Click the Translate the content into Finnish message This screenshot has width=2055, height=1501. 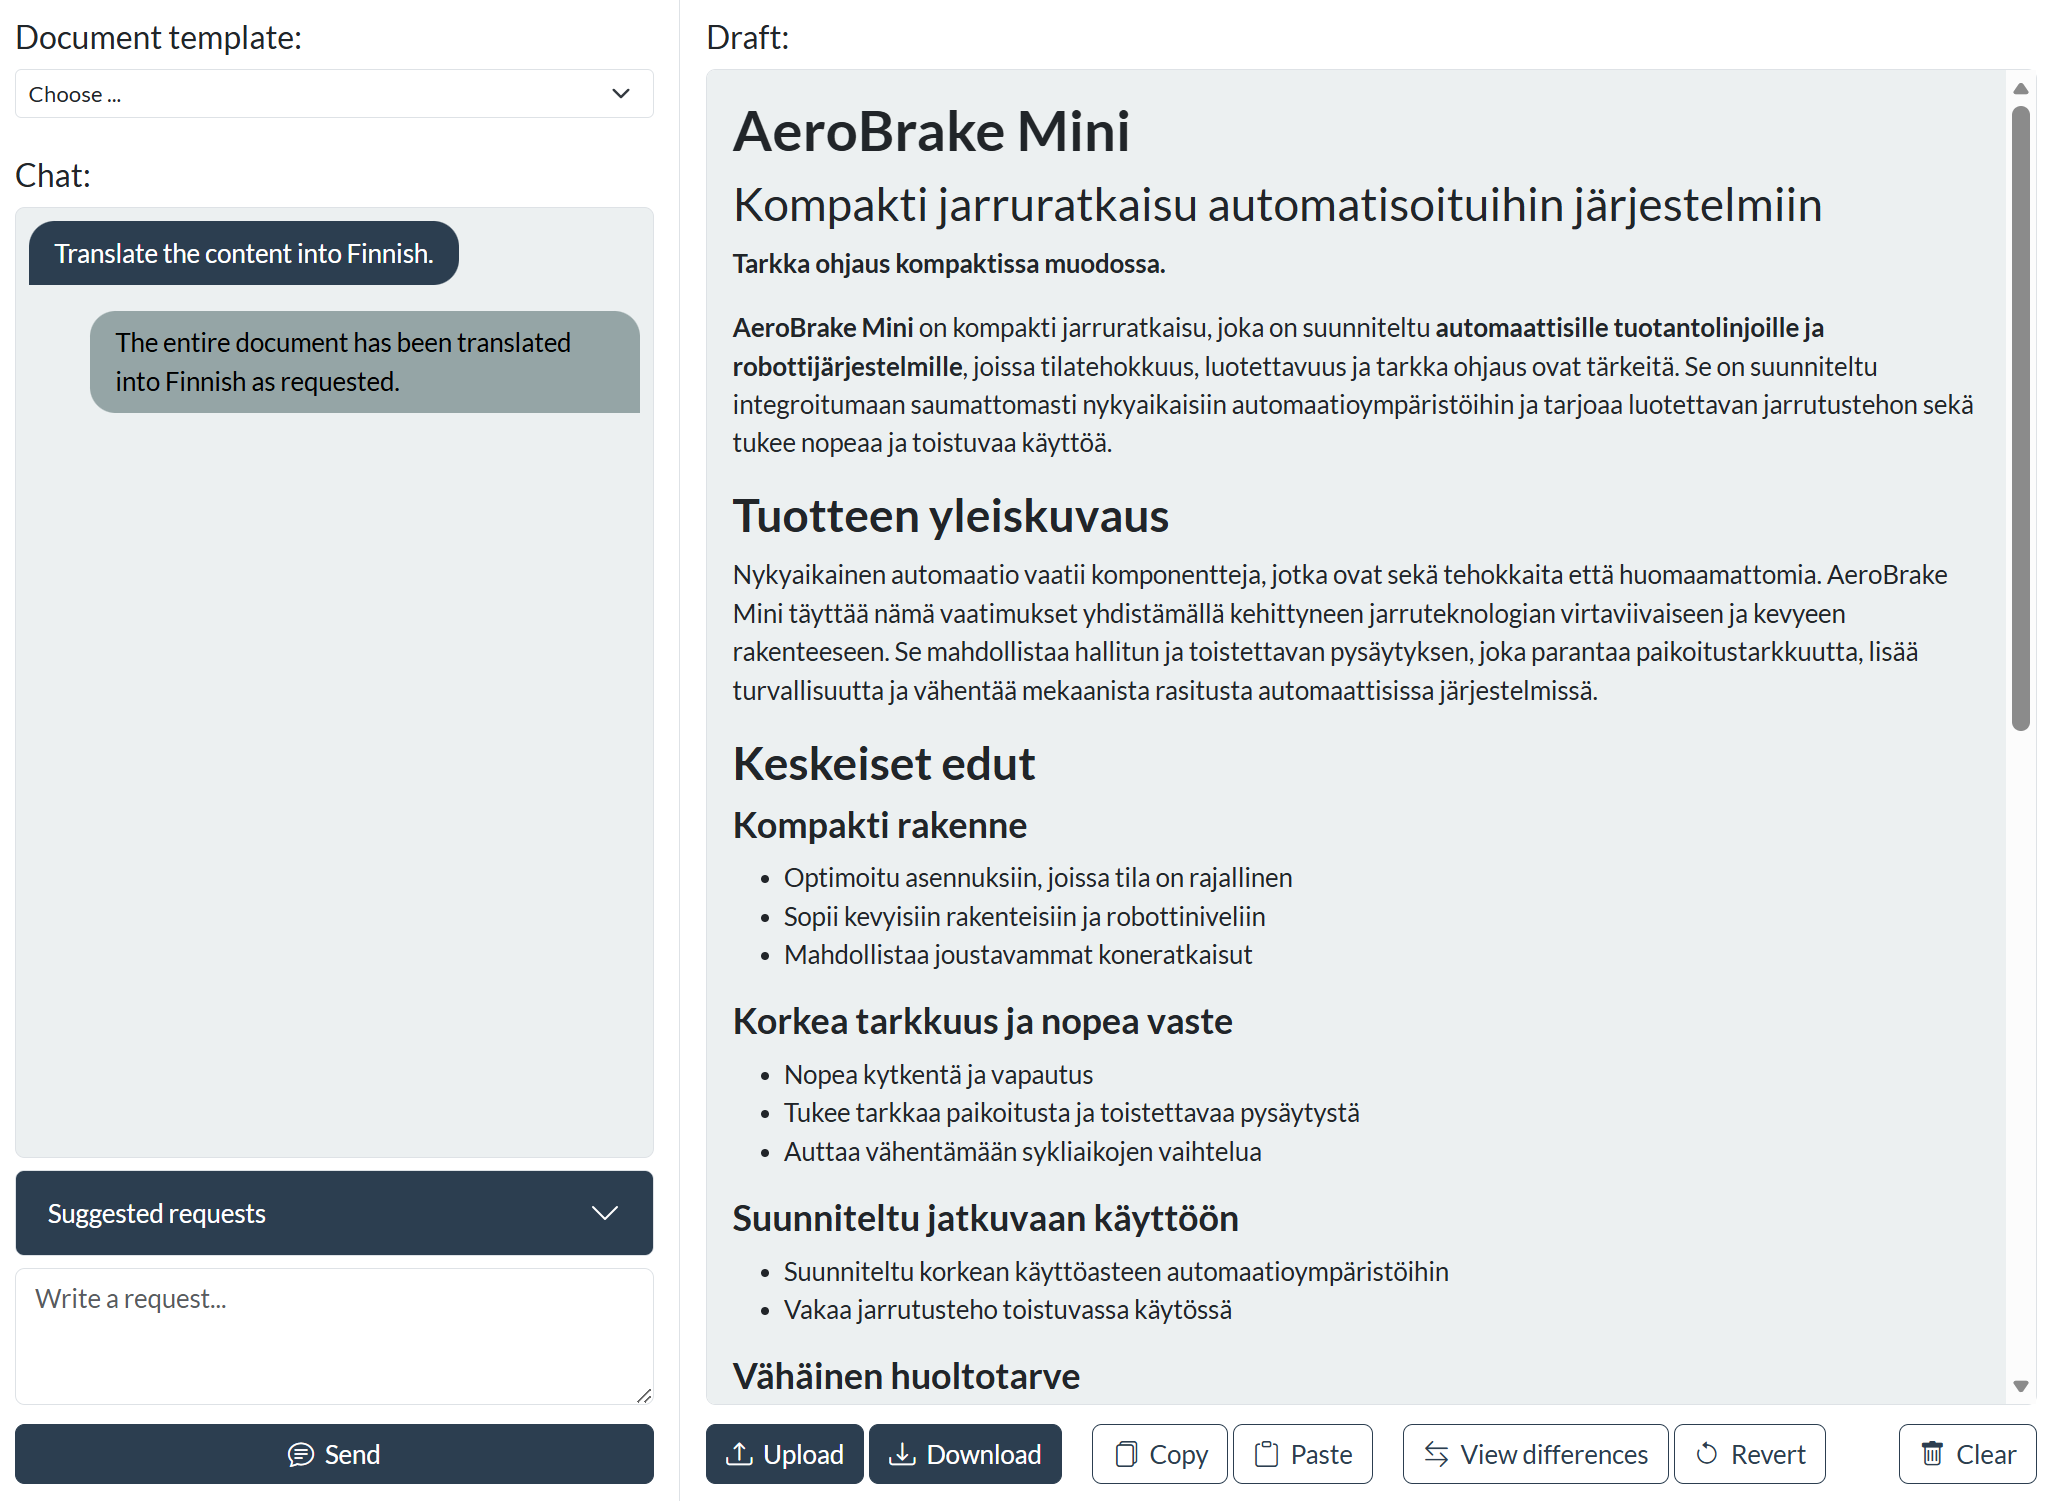point(244,253)
